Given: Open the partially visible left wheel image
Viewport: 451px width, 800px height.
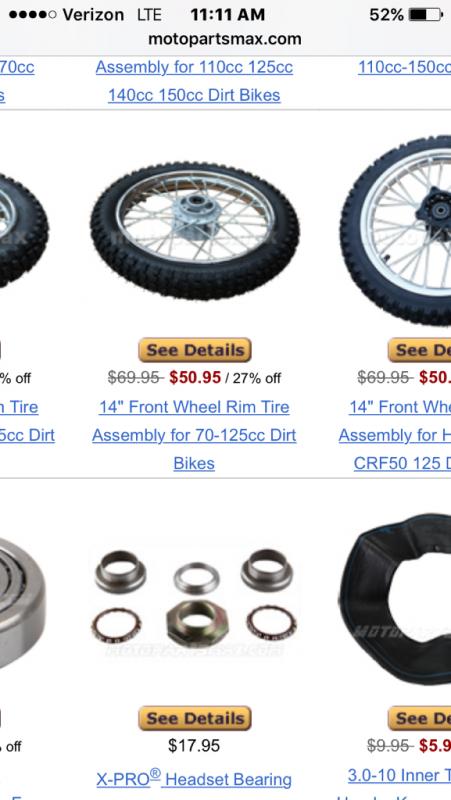Looking at the screenshot, I should (24, 231).
